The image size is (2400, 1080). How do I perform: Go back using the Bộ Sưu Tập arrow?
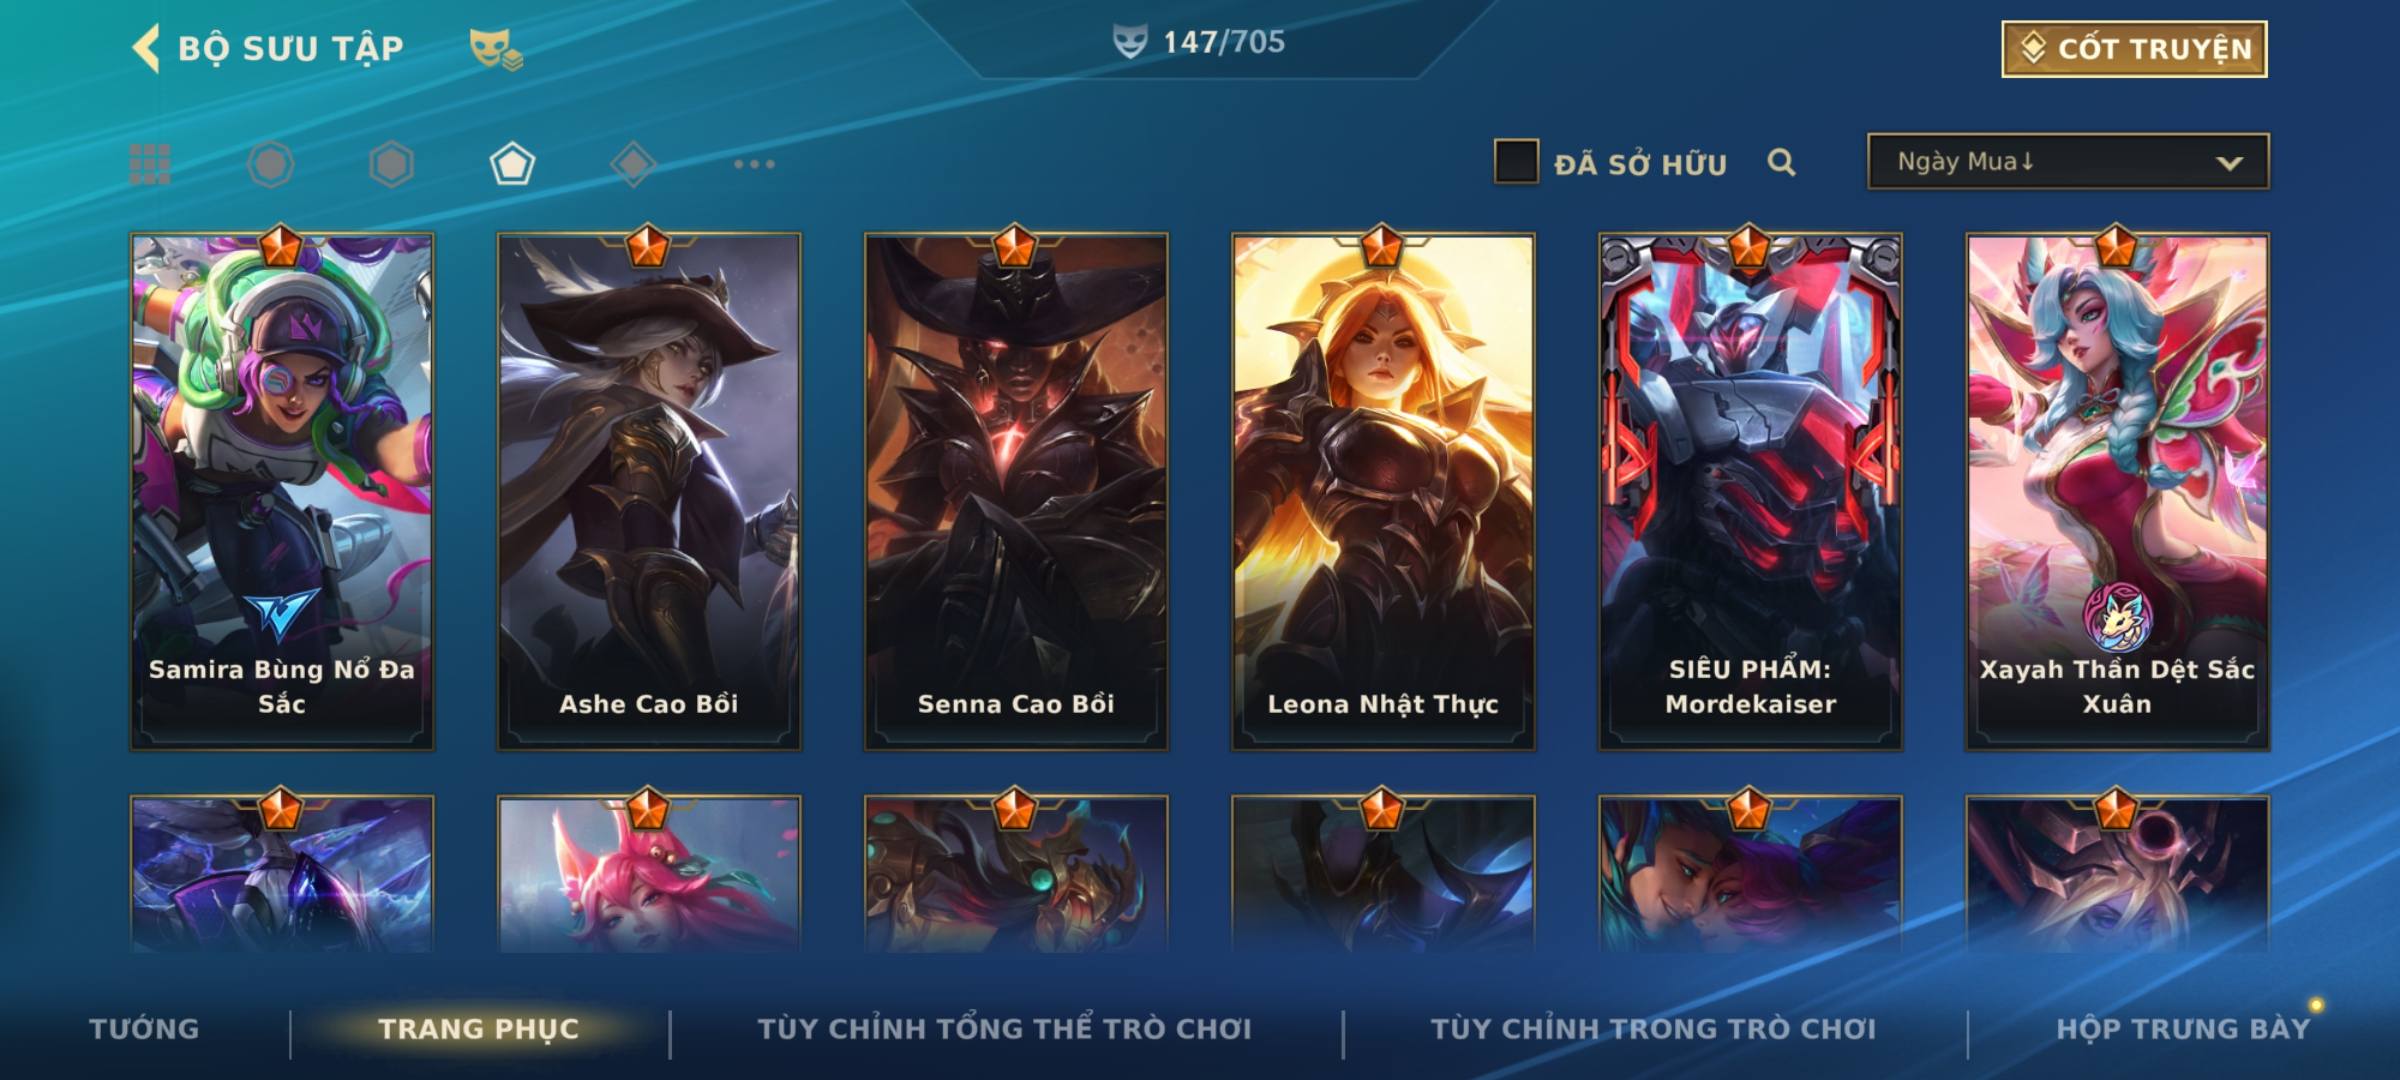(146, 48)
